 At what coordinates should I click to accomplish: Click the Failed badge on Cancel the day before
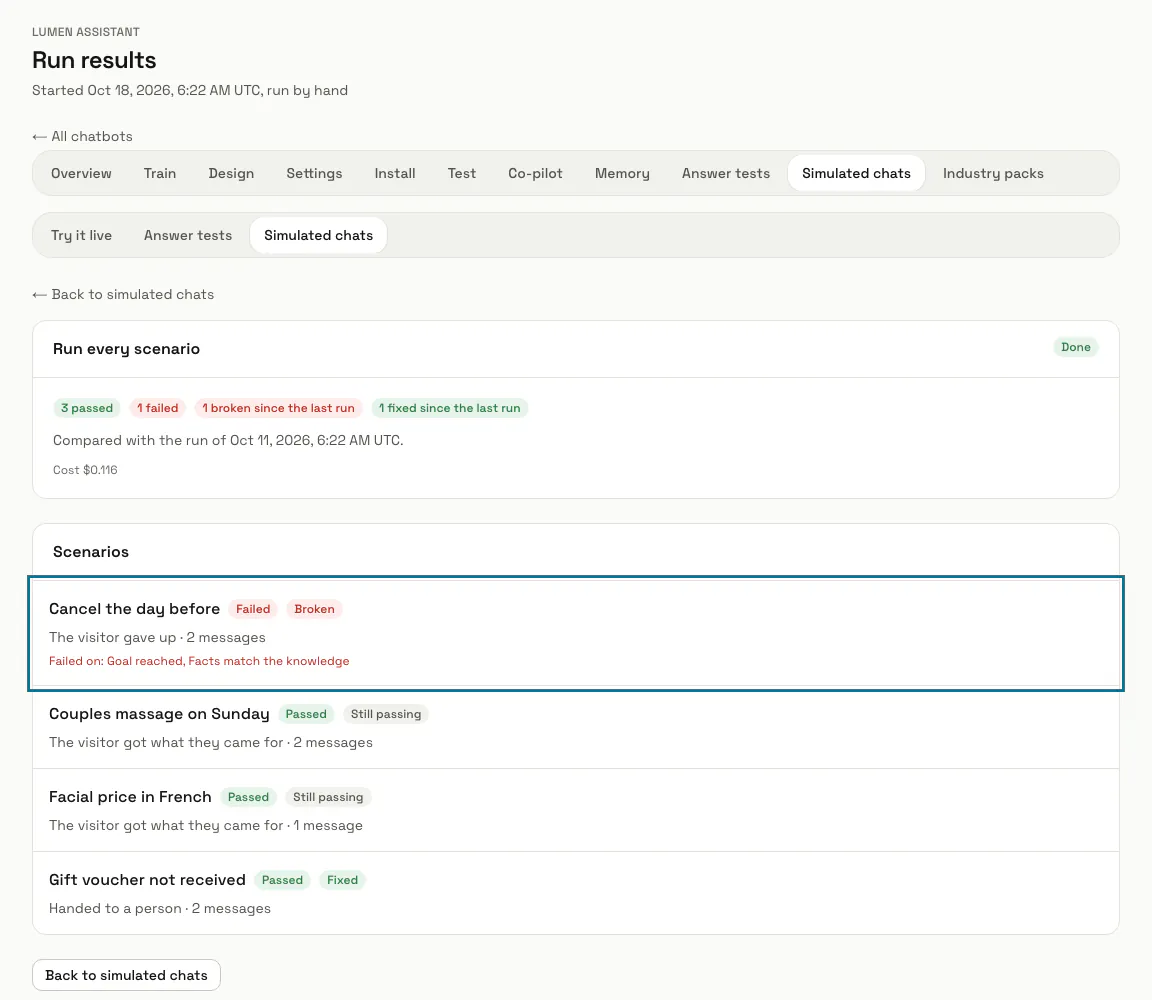(253, 609)
